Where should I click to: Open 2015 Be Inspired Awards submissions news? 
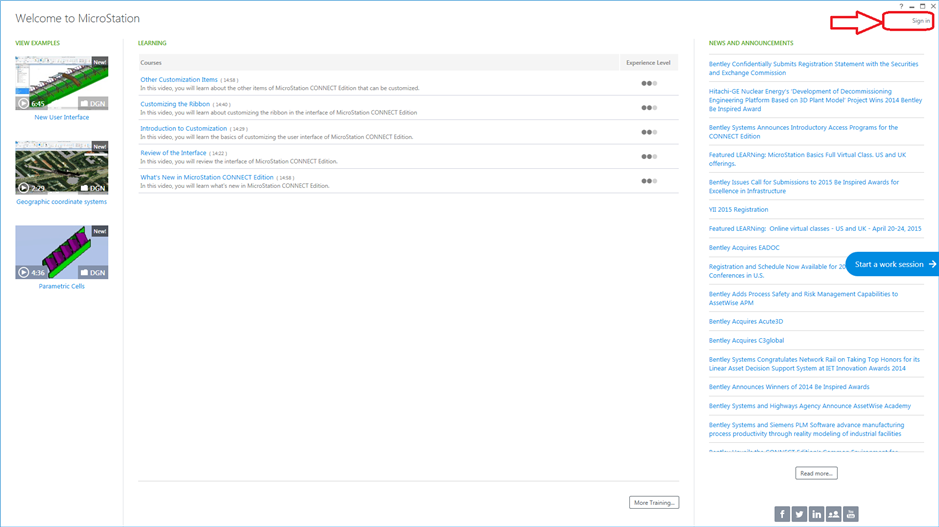[x=804, y=186]
